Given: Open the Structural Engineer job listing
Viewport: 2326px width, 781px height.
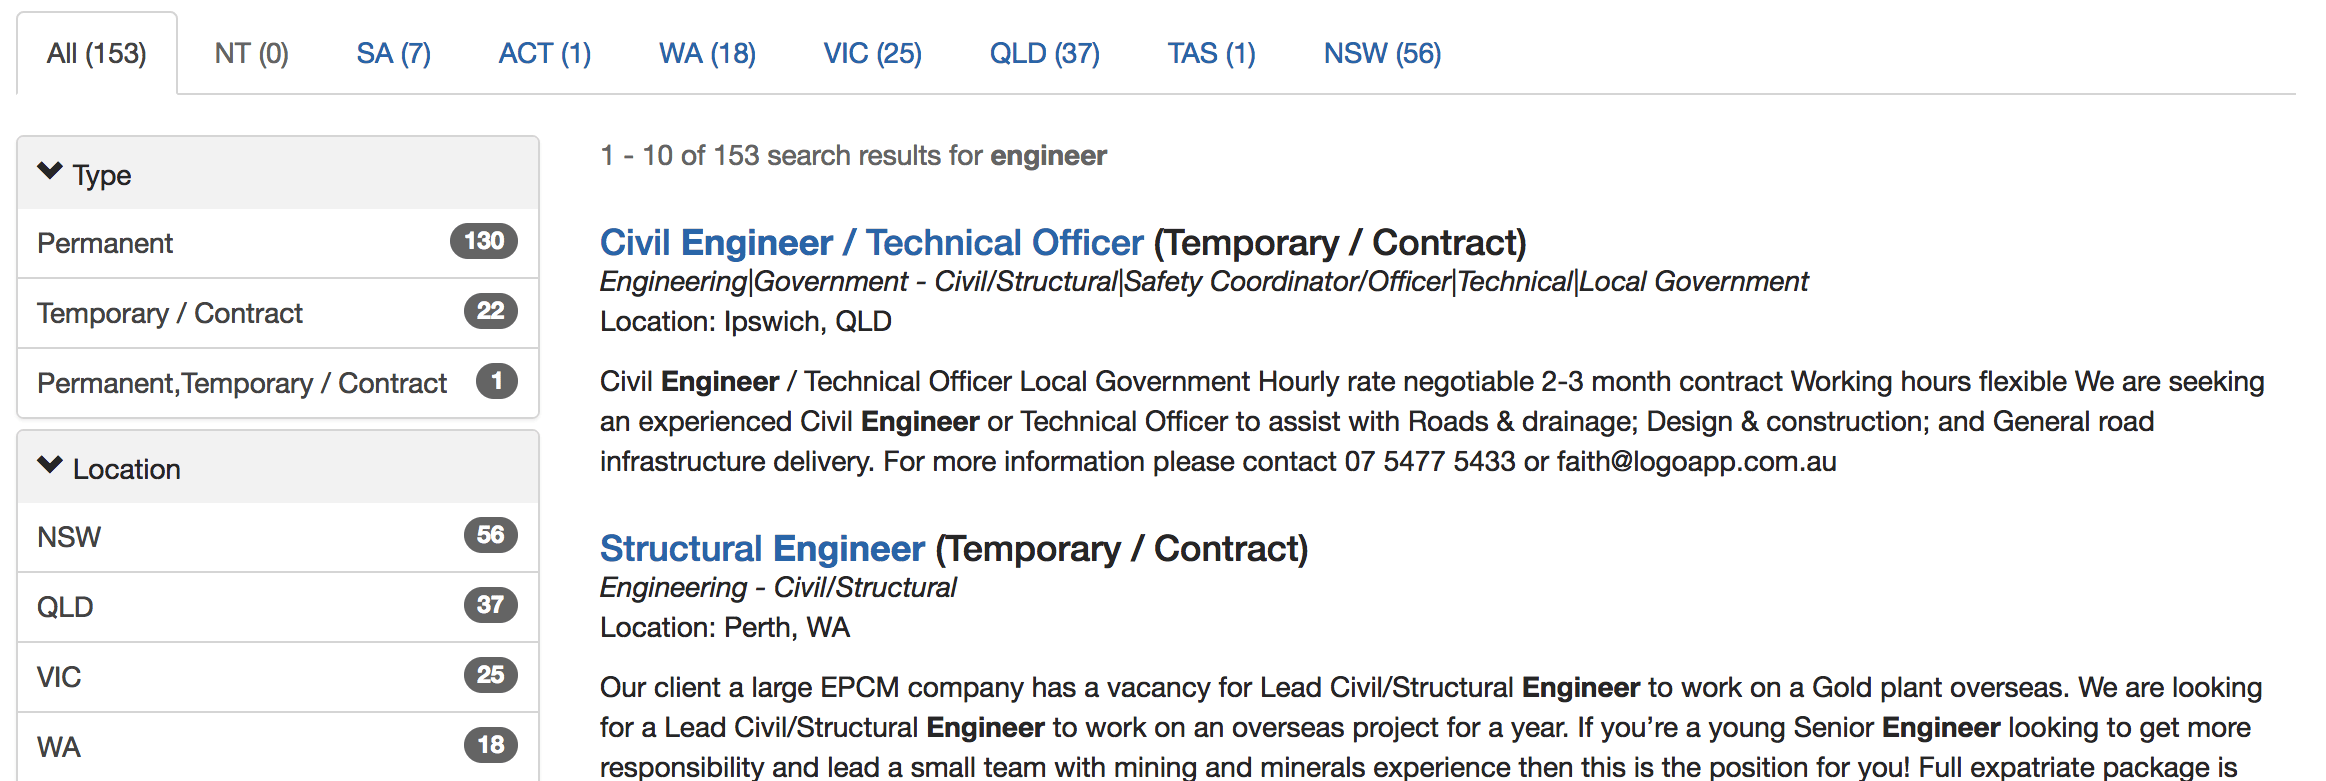Looking at the screenshot, I should pyautogui.click(x=762, y=549).
